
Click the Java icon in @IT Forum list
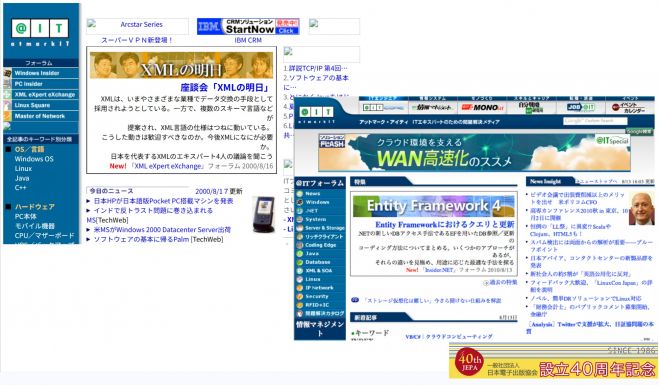click(300, 253)
